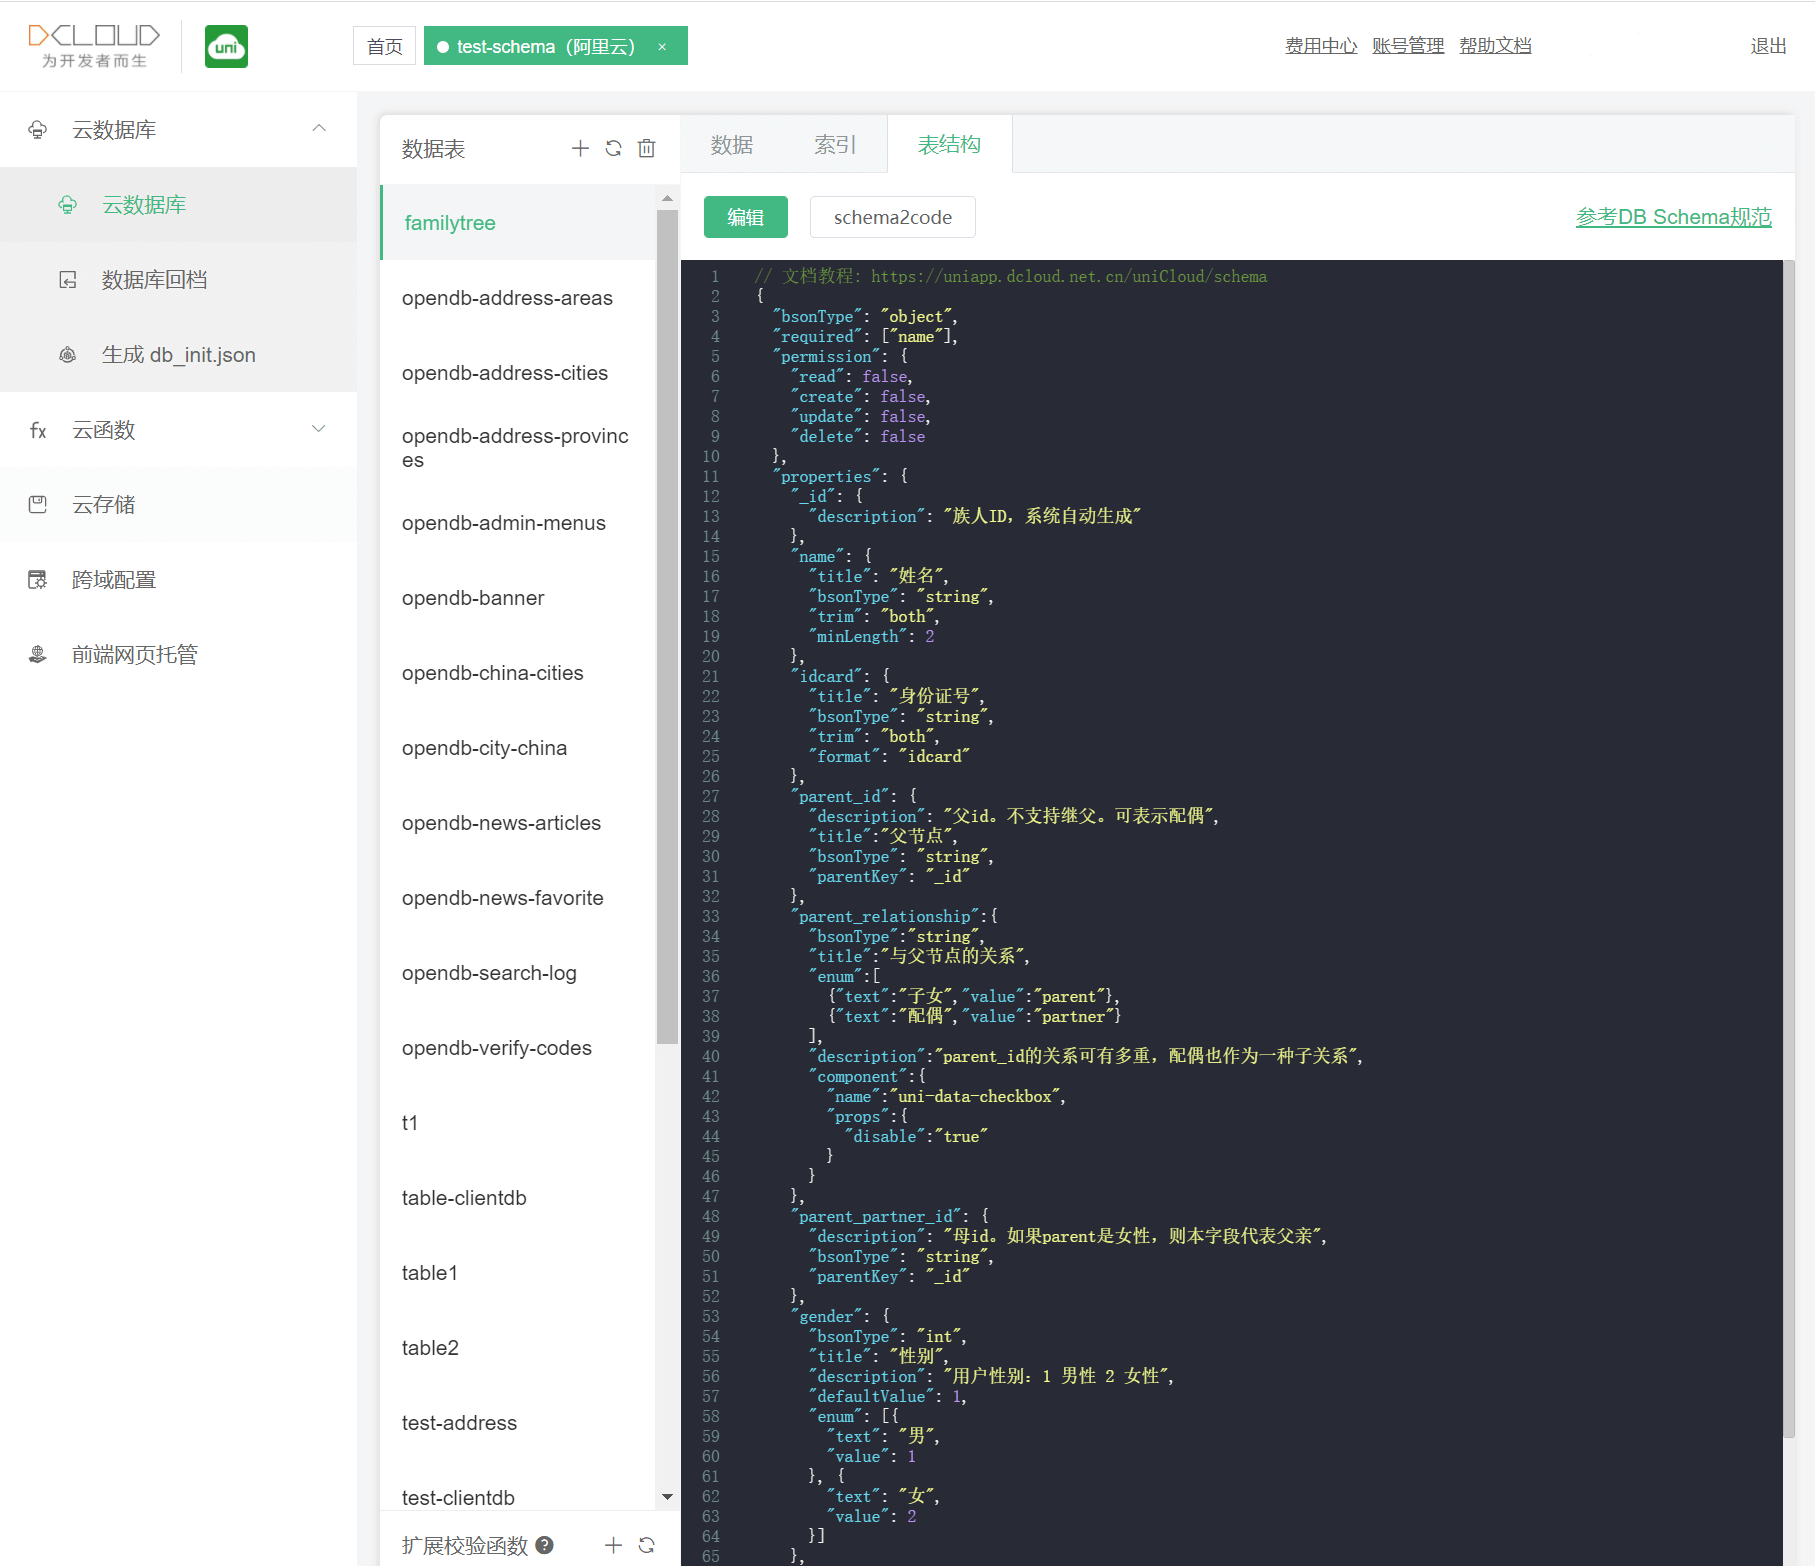Image resolution: width=1815 pixels, height=1566 pixels.
Task: Open the 账号管理 link
Action: pos(1408,46)
